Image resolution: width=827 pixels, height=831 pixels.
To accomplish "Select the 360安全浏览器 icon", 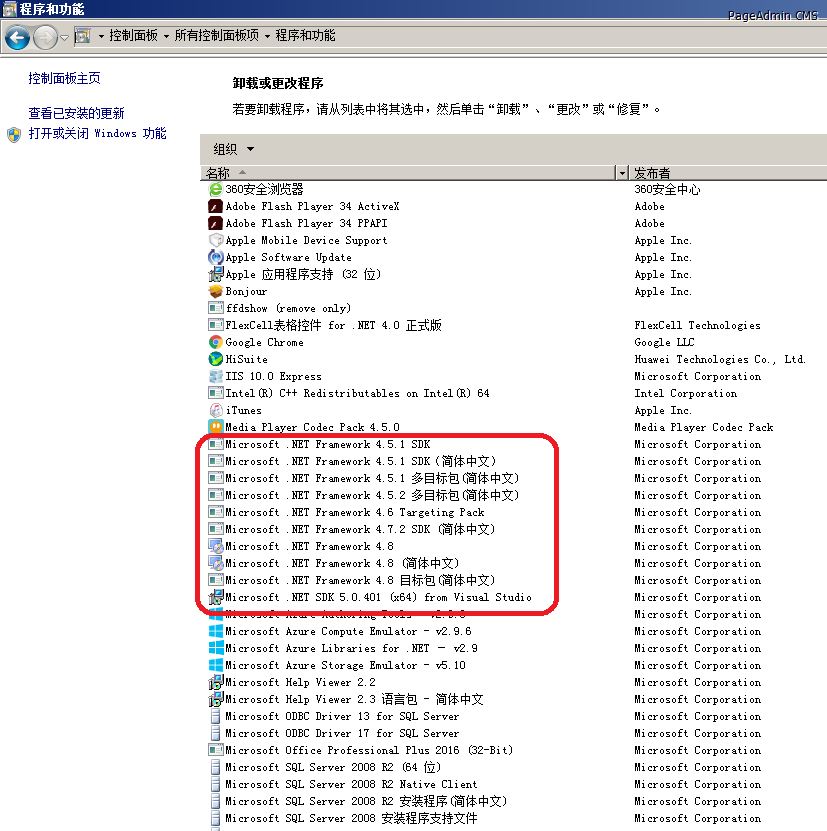I will pos(216,189).
